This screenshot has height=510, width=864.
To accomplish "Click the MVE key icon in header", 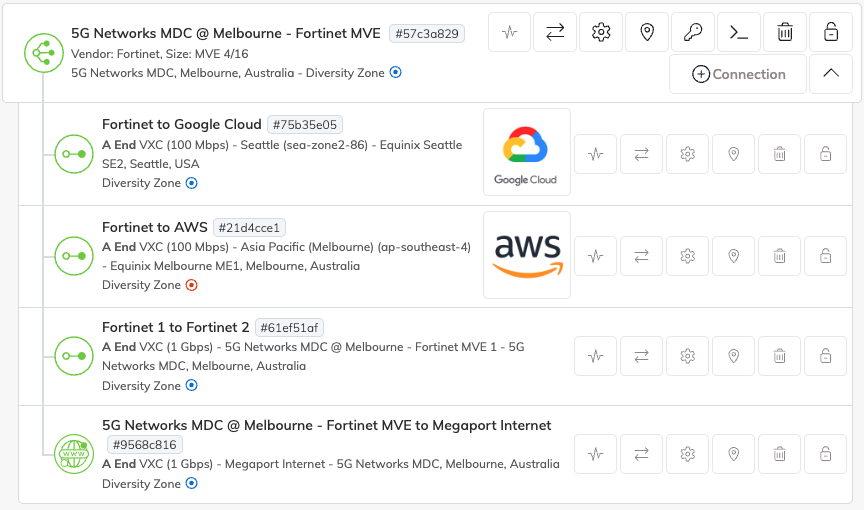I will click(693, 33).
